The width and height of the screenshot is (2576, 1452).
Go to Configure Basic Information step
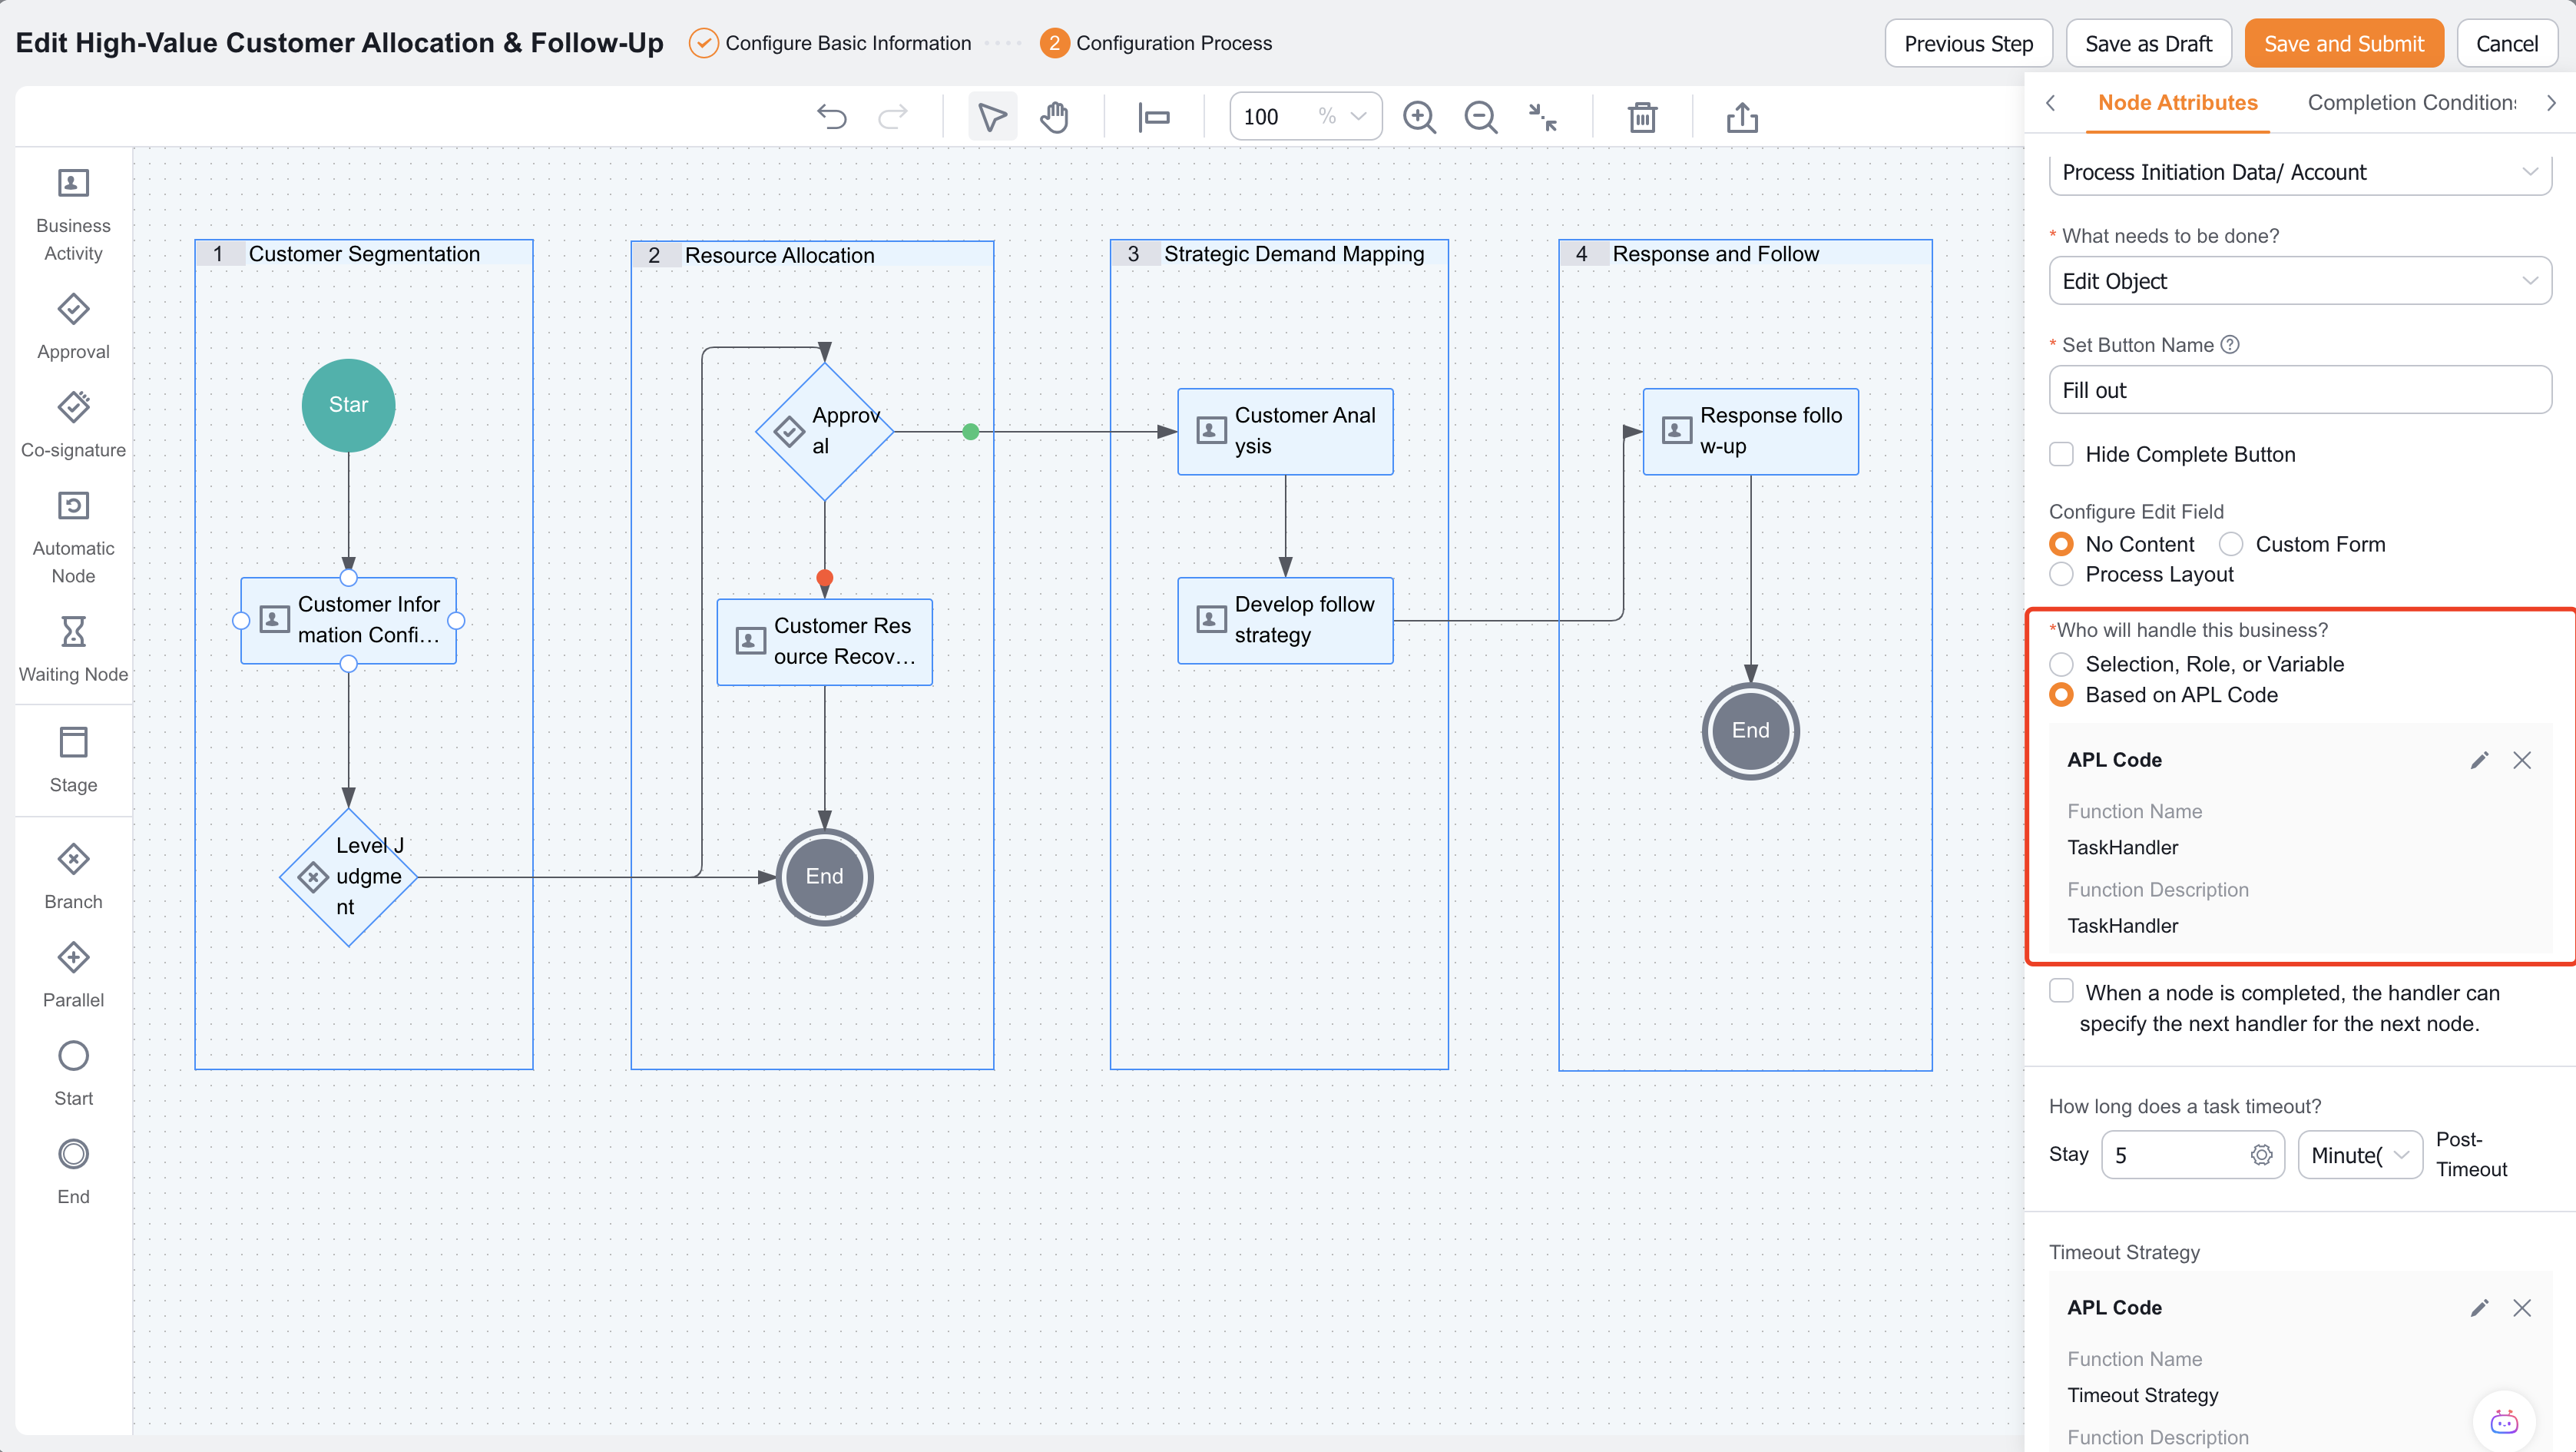[830, 43]
